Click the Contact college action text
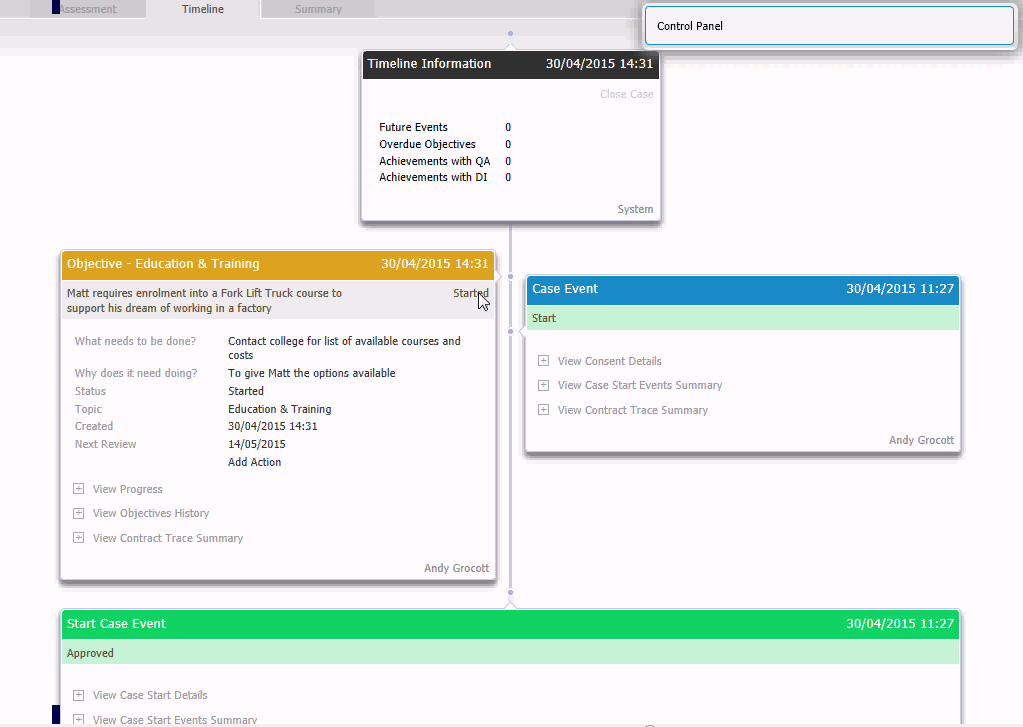The width and height of the screenshot is (1023, 727). [344, 348]
